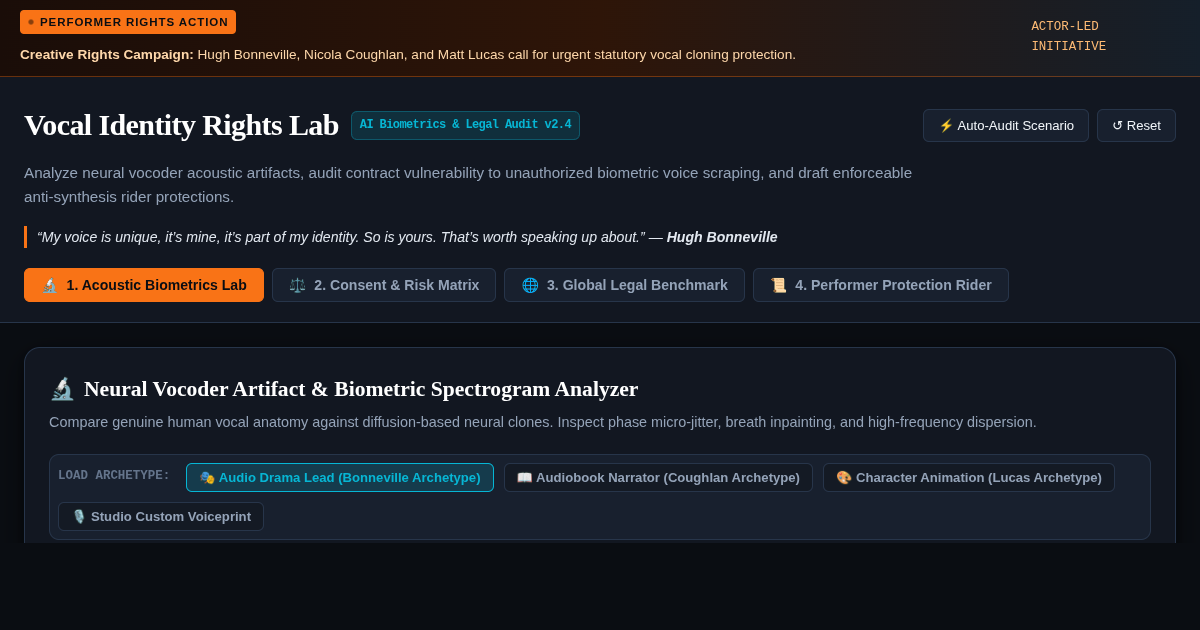1200x630 pixels.
Task: Open the Global Legal Benchmark tab
Action: tap(624, 285)
